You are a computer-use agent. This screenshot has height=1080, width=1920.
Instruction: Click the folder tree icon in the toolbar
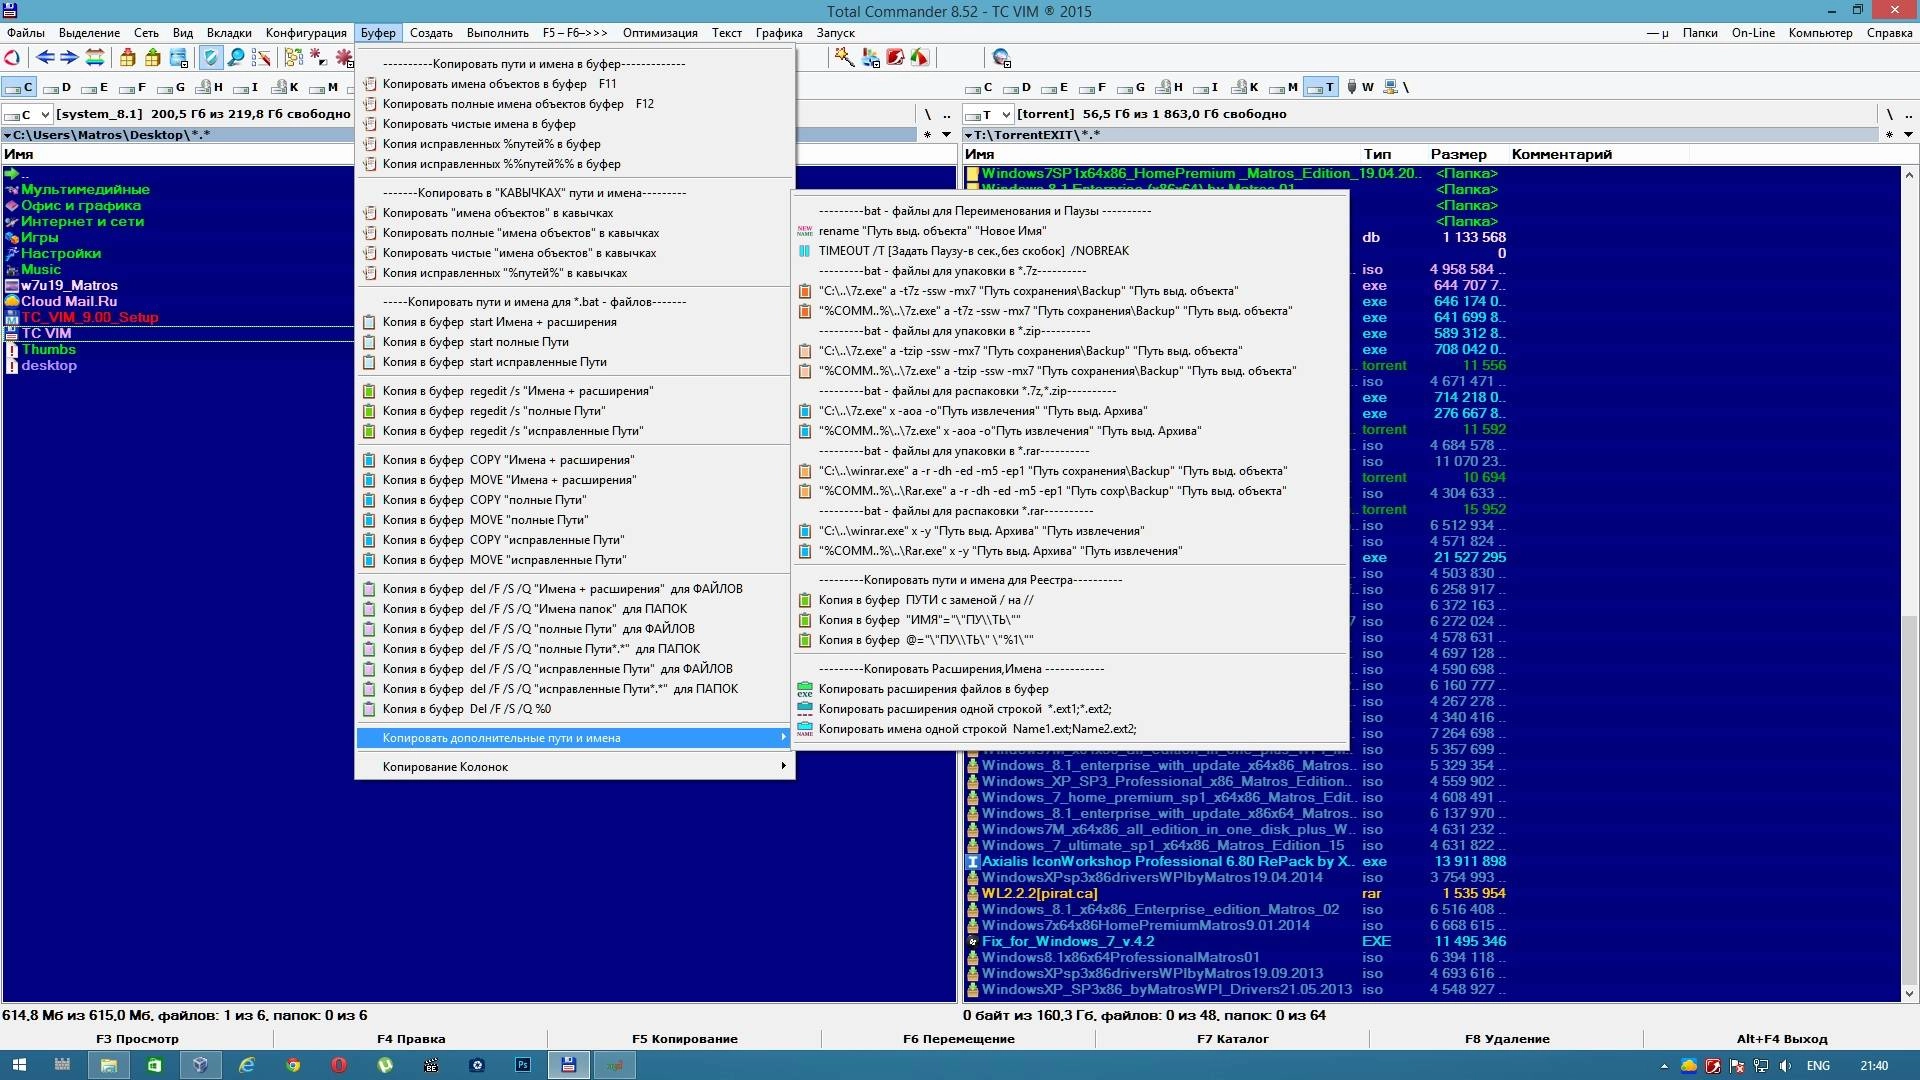(293, 58)
